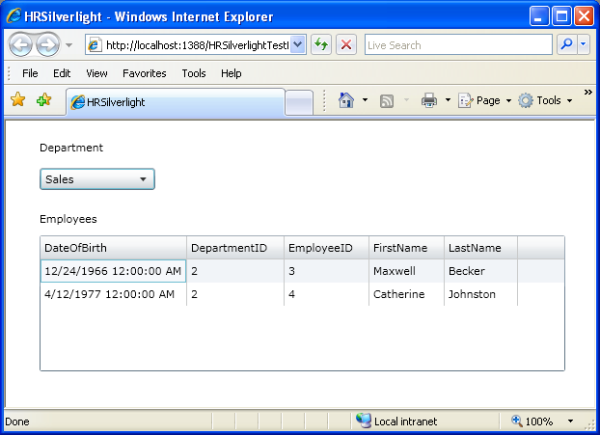
Task: Sort by FirstName column header
Action: click(406, 248)
